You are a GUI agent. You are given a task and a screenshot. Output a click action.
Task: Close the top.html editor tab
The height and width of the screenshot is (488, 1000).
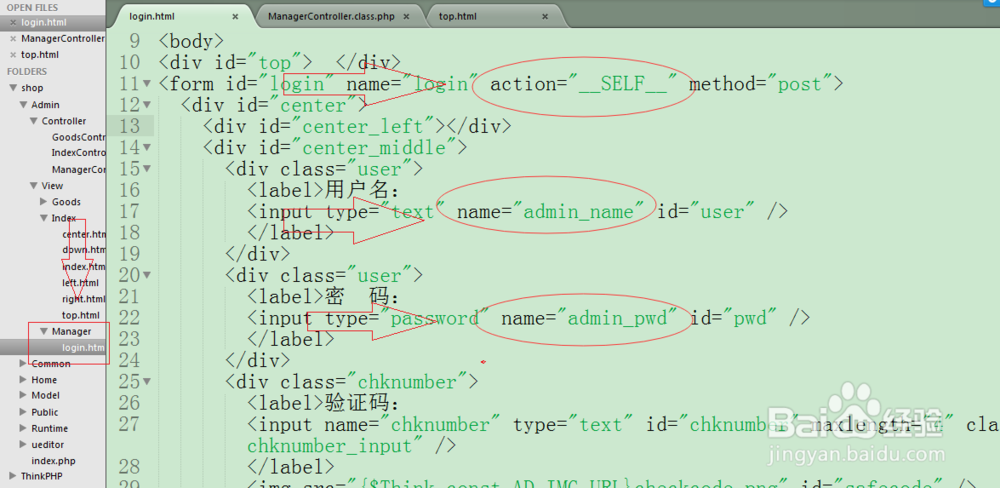(x=544, y=17)
